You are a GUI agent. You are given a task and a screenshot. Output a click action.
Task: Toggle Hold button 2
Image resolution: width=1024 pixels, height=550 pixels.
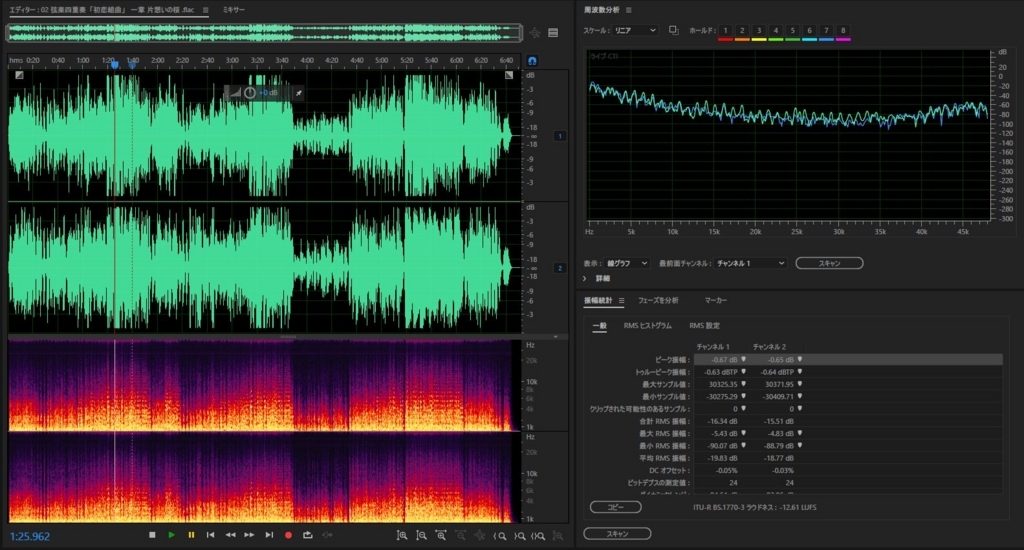742,31
